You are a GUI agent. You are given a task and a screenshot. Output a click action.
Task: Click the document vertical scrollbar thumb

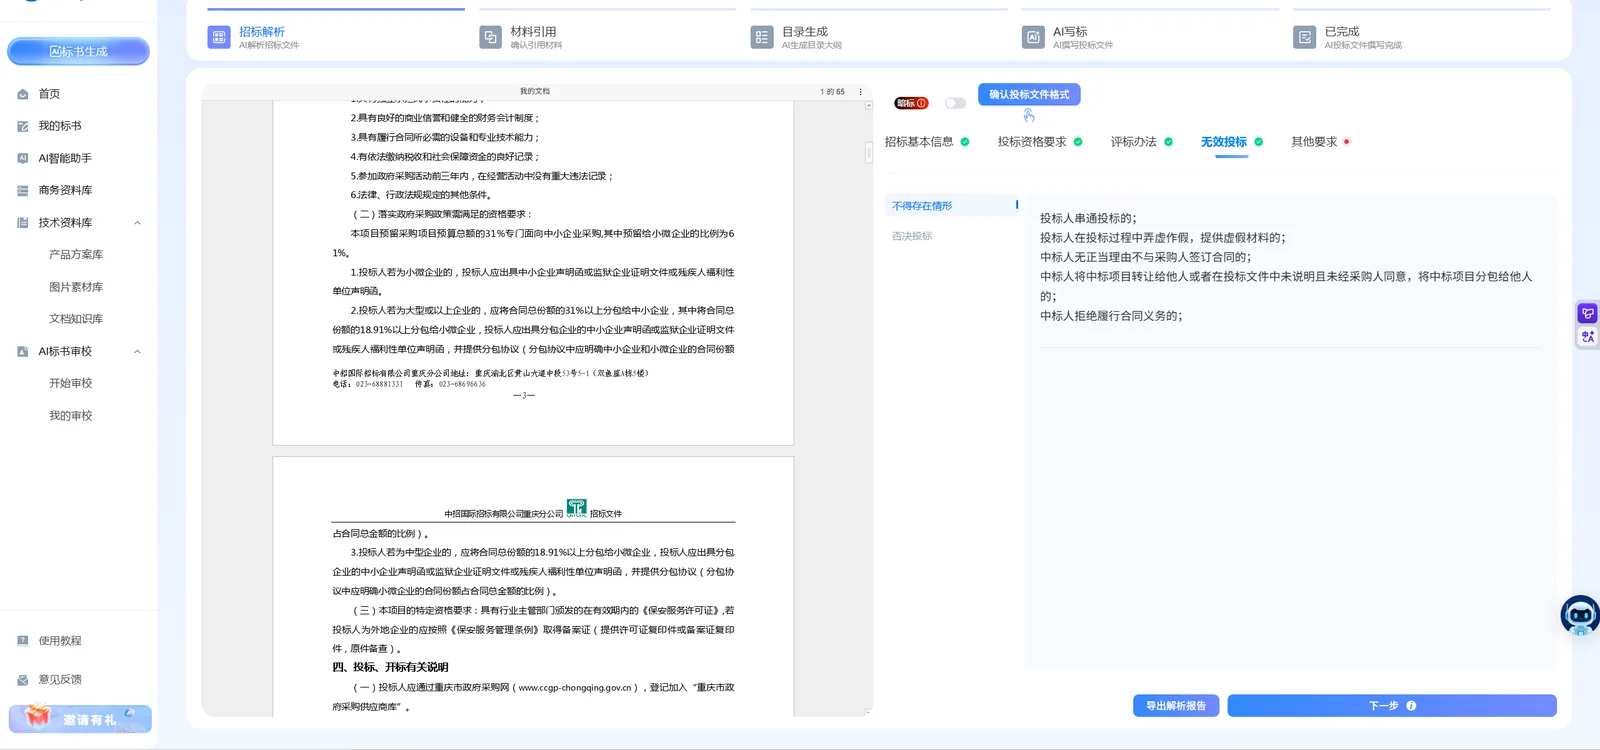click(868, 152)
